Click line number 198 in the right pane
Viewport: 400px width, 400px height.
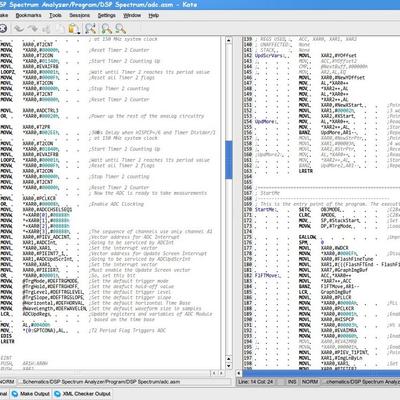coord(248,363)
